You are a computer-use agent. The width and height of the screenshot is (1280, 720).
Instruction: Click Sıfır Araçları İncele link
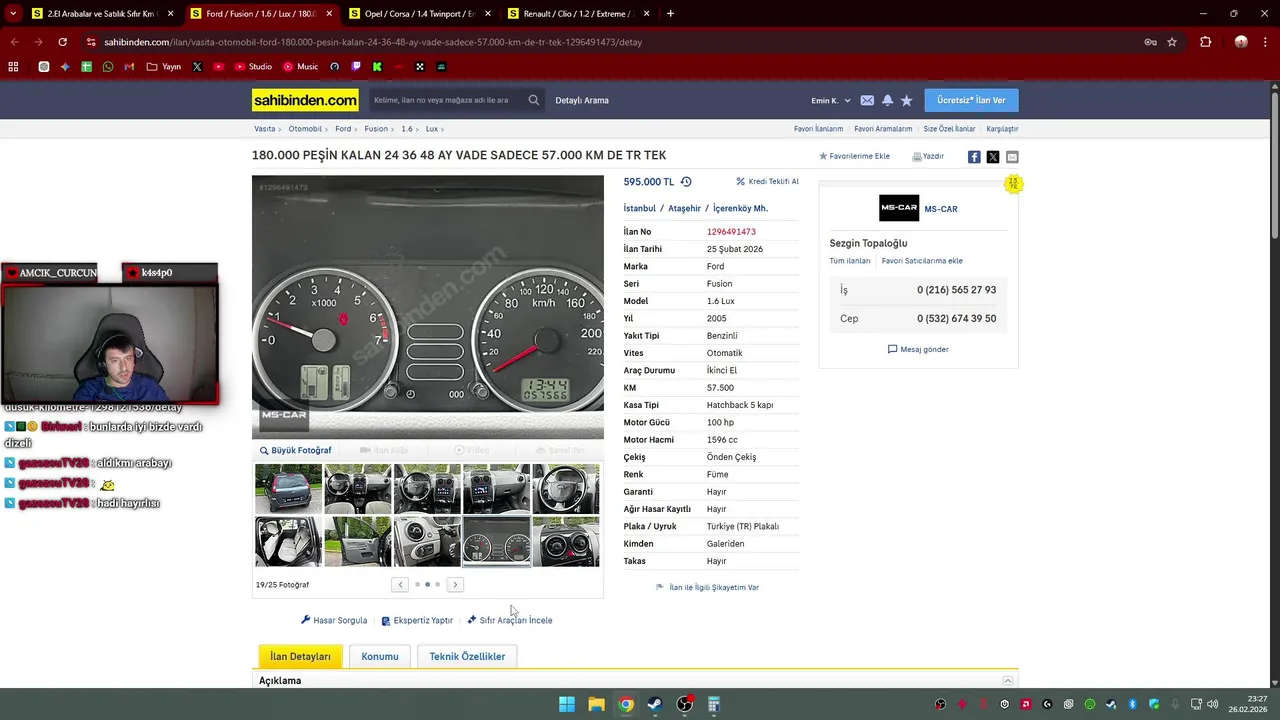(510, 620)
